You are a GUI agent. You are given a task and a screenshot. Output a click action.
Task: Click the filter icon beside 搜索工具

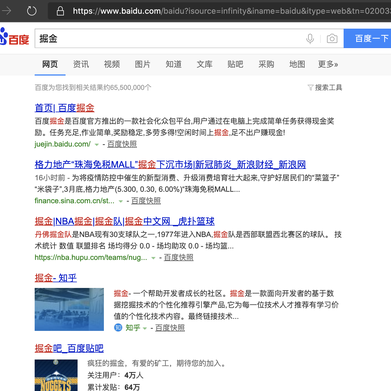pos(310,88)
